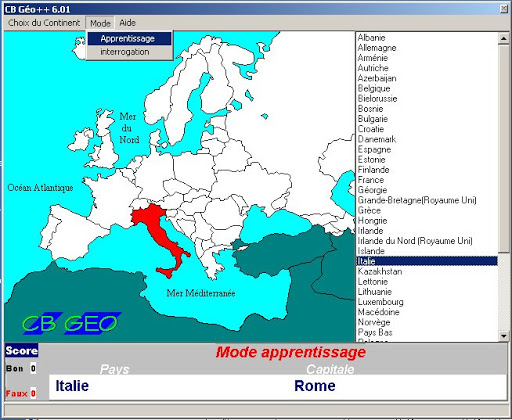Close the CB Géo++ window
This screenshot has height=420, width=512.
504,9
